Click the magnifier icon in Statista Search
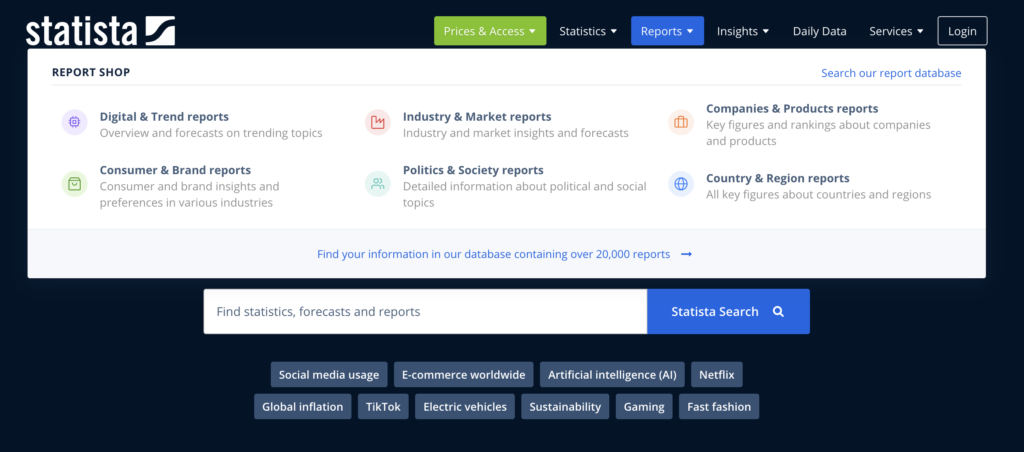 tap(778, 312)
